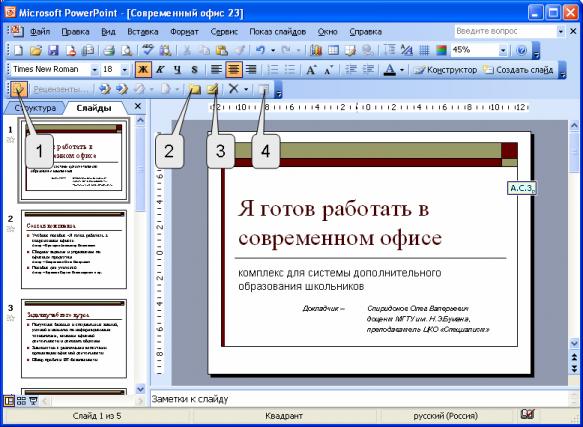Open the font size 18 dropdown

click(125, 70)
